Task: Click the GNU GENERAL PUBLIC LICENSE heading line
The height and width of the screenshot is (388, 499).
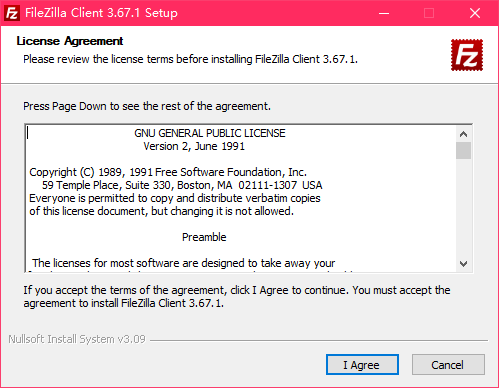Action: [210, 133]
